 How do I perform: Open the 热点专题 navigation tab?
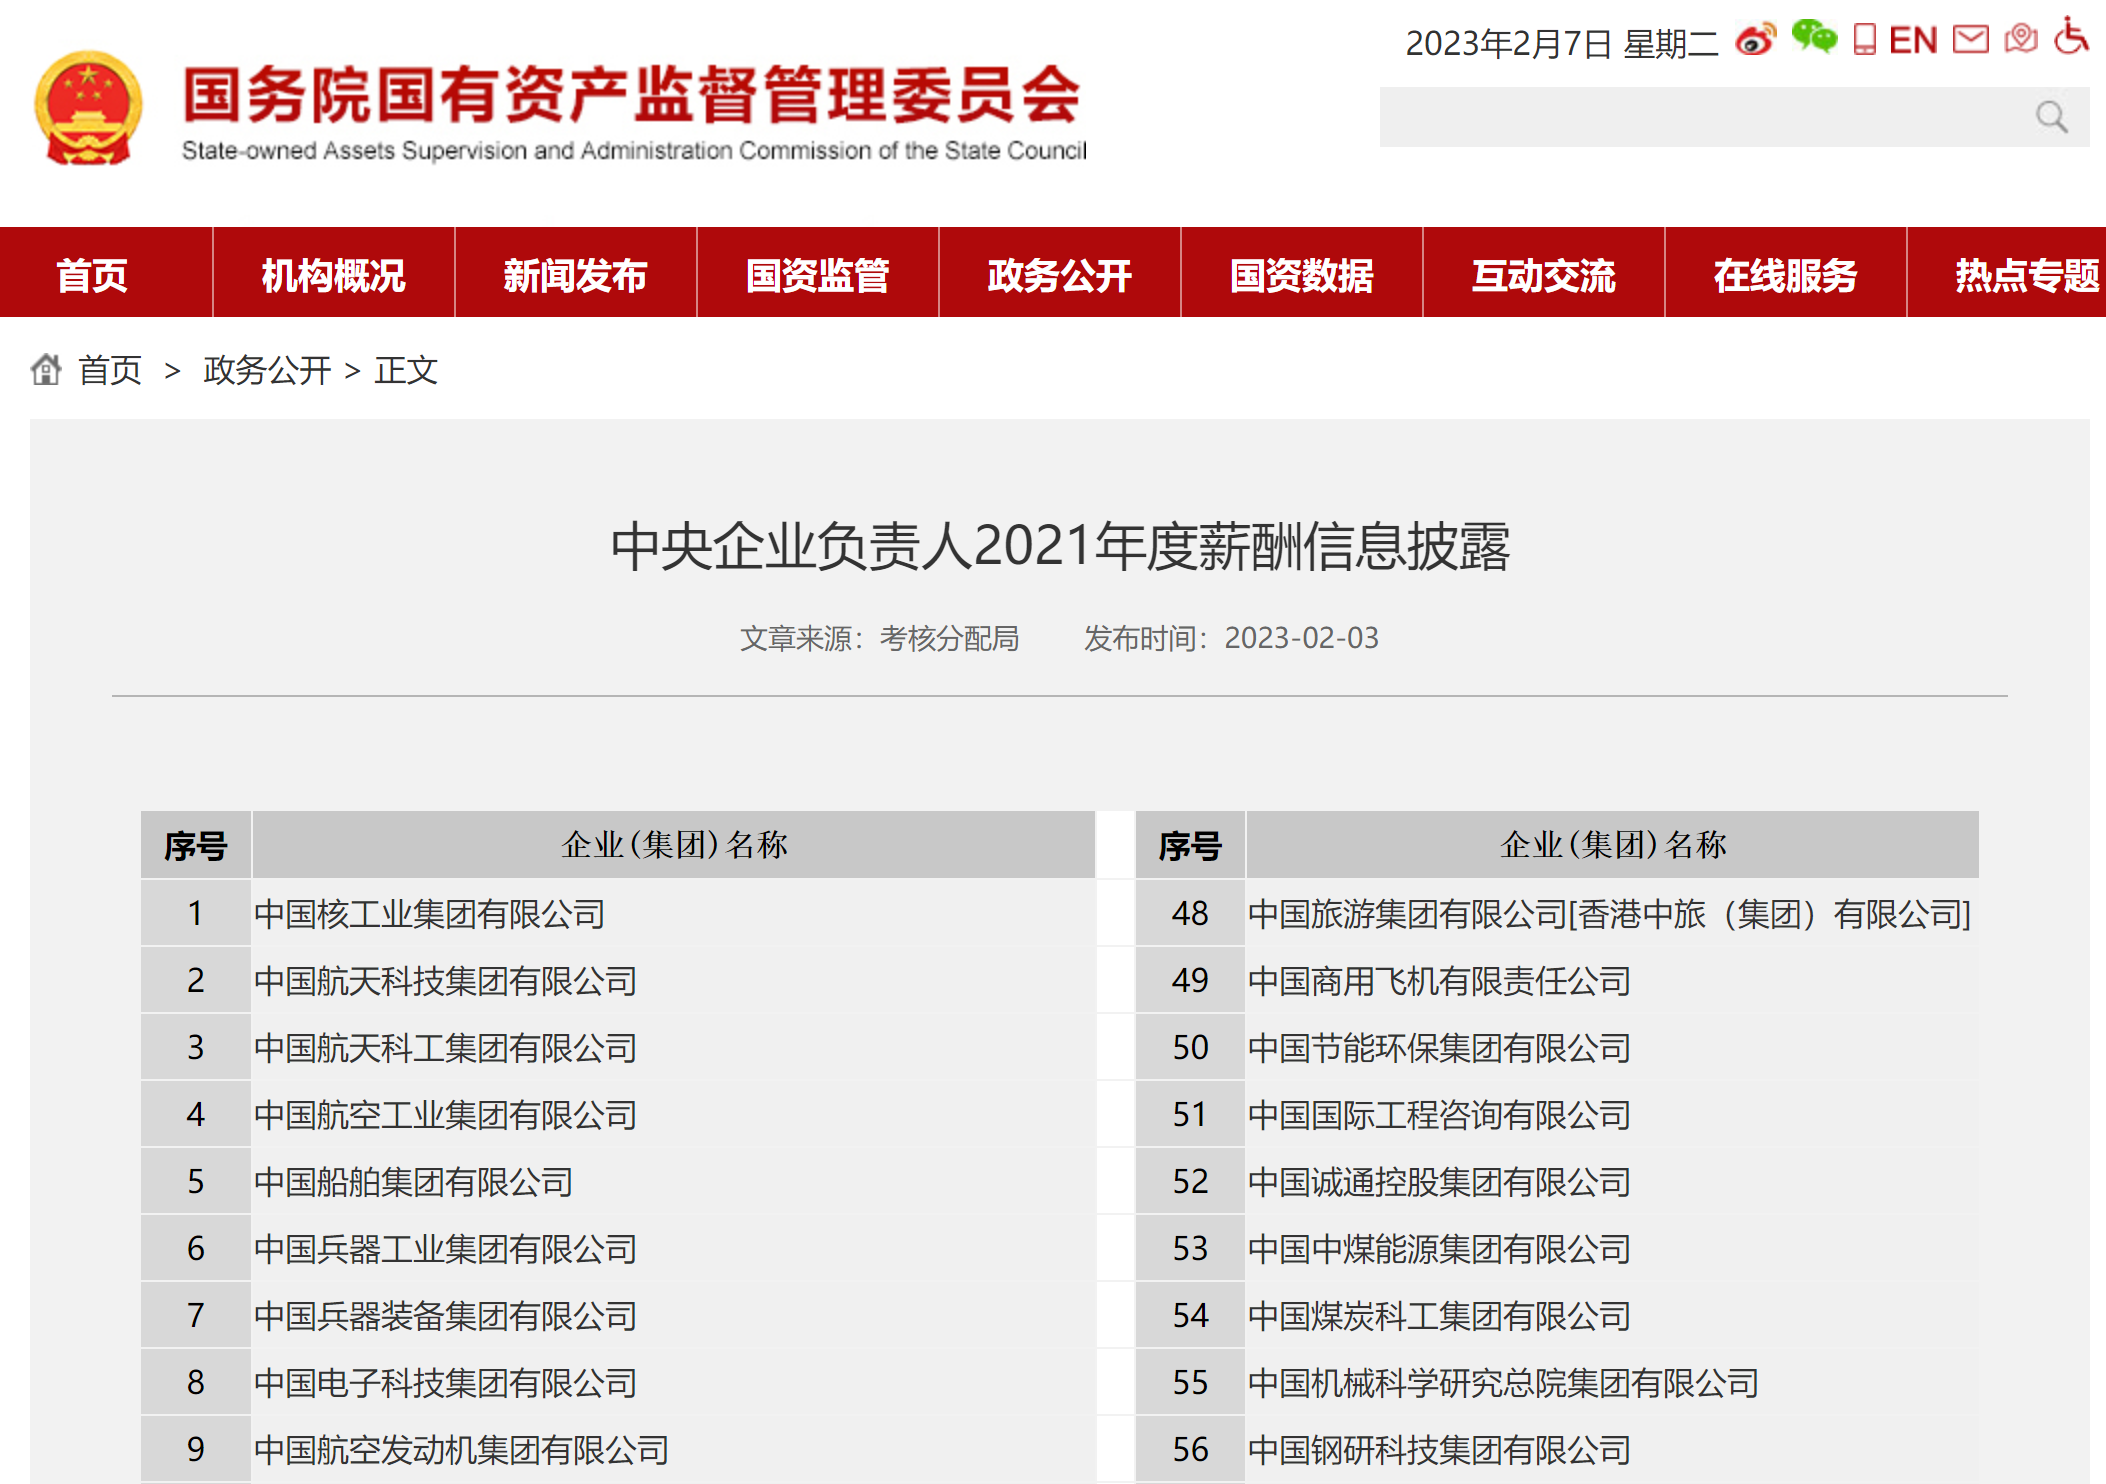click(2007, 275)
